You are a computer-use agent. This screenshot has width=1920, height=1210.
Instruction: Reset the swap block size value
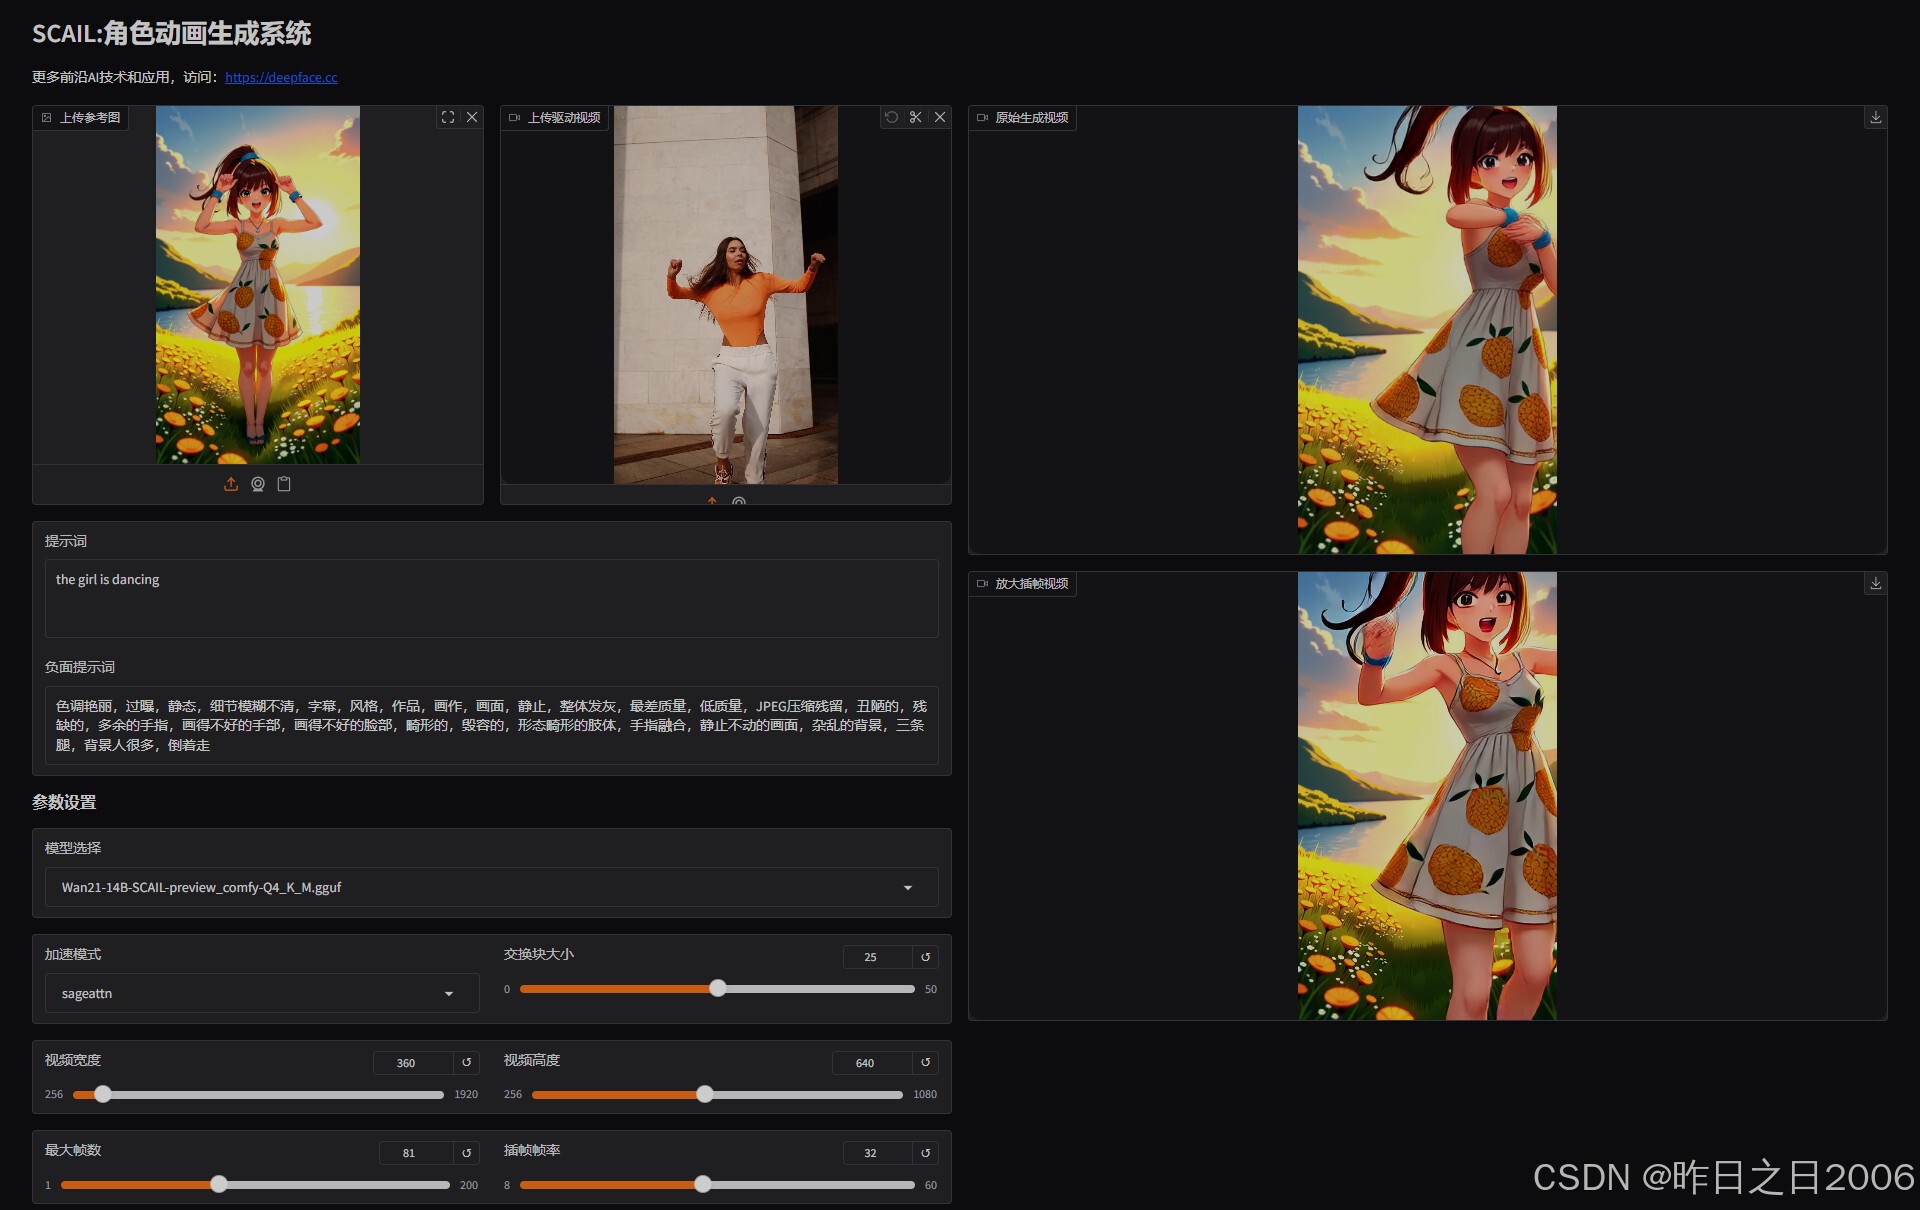[x=926, y=957]
